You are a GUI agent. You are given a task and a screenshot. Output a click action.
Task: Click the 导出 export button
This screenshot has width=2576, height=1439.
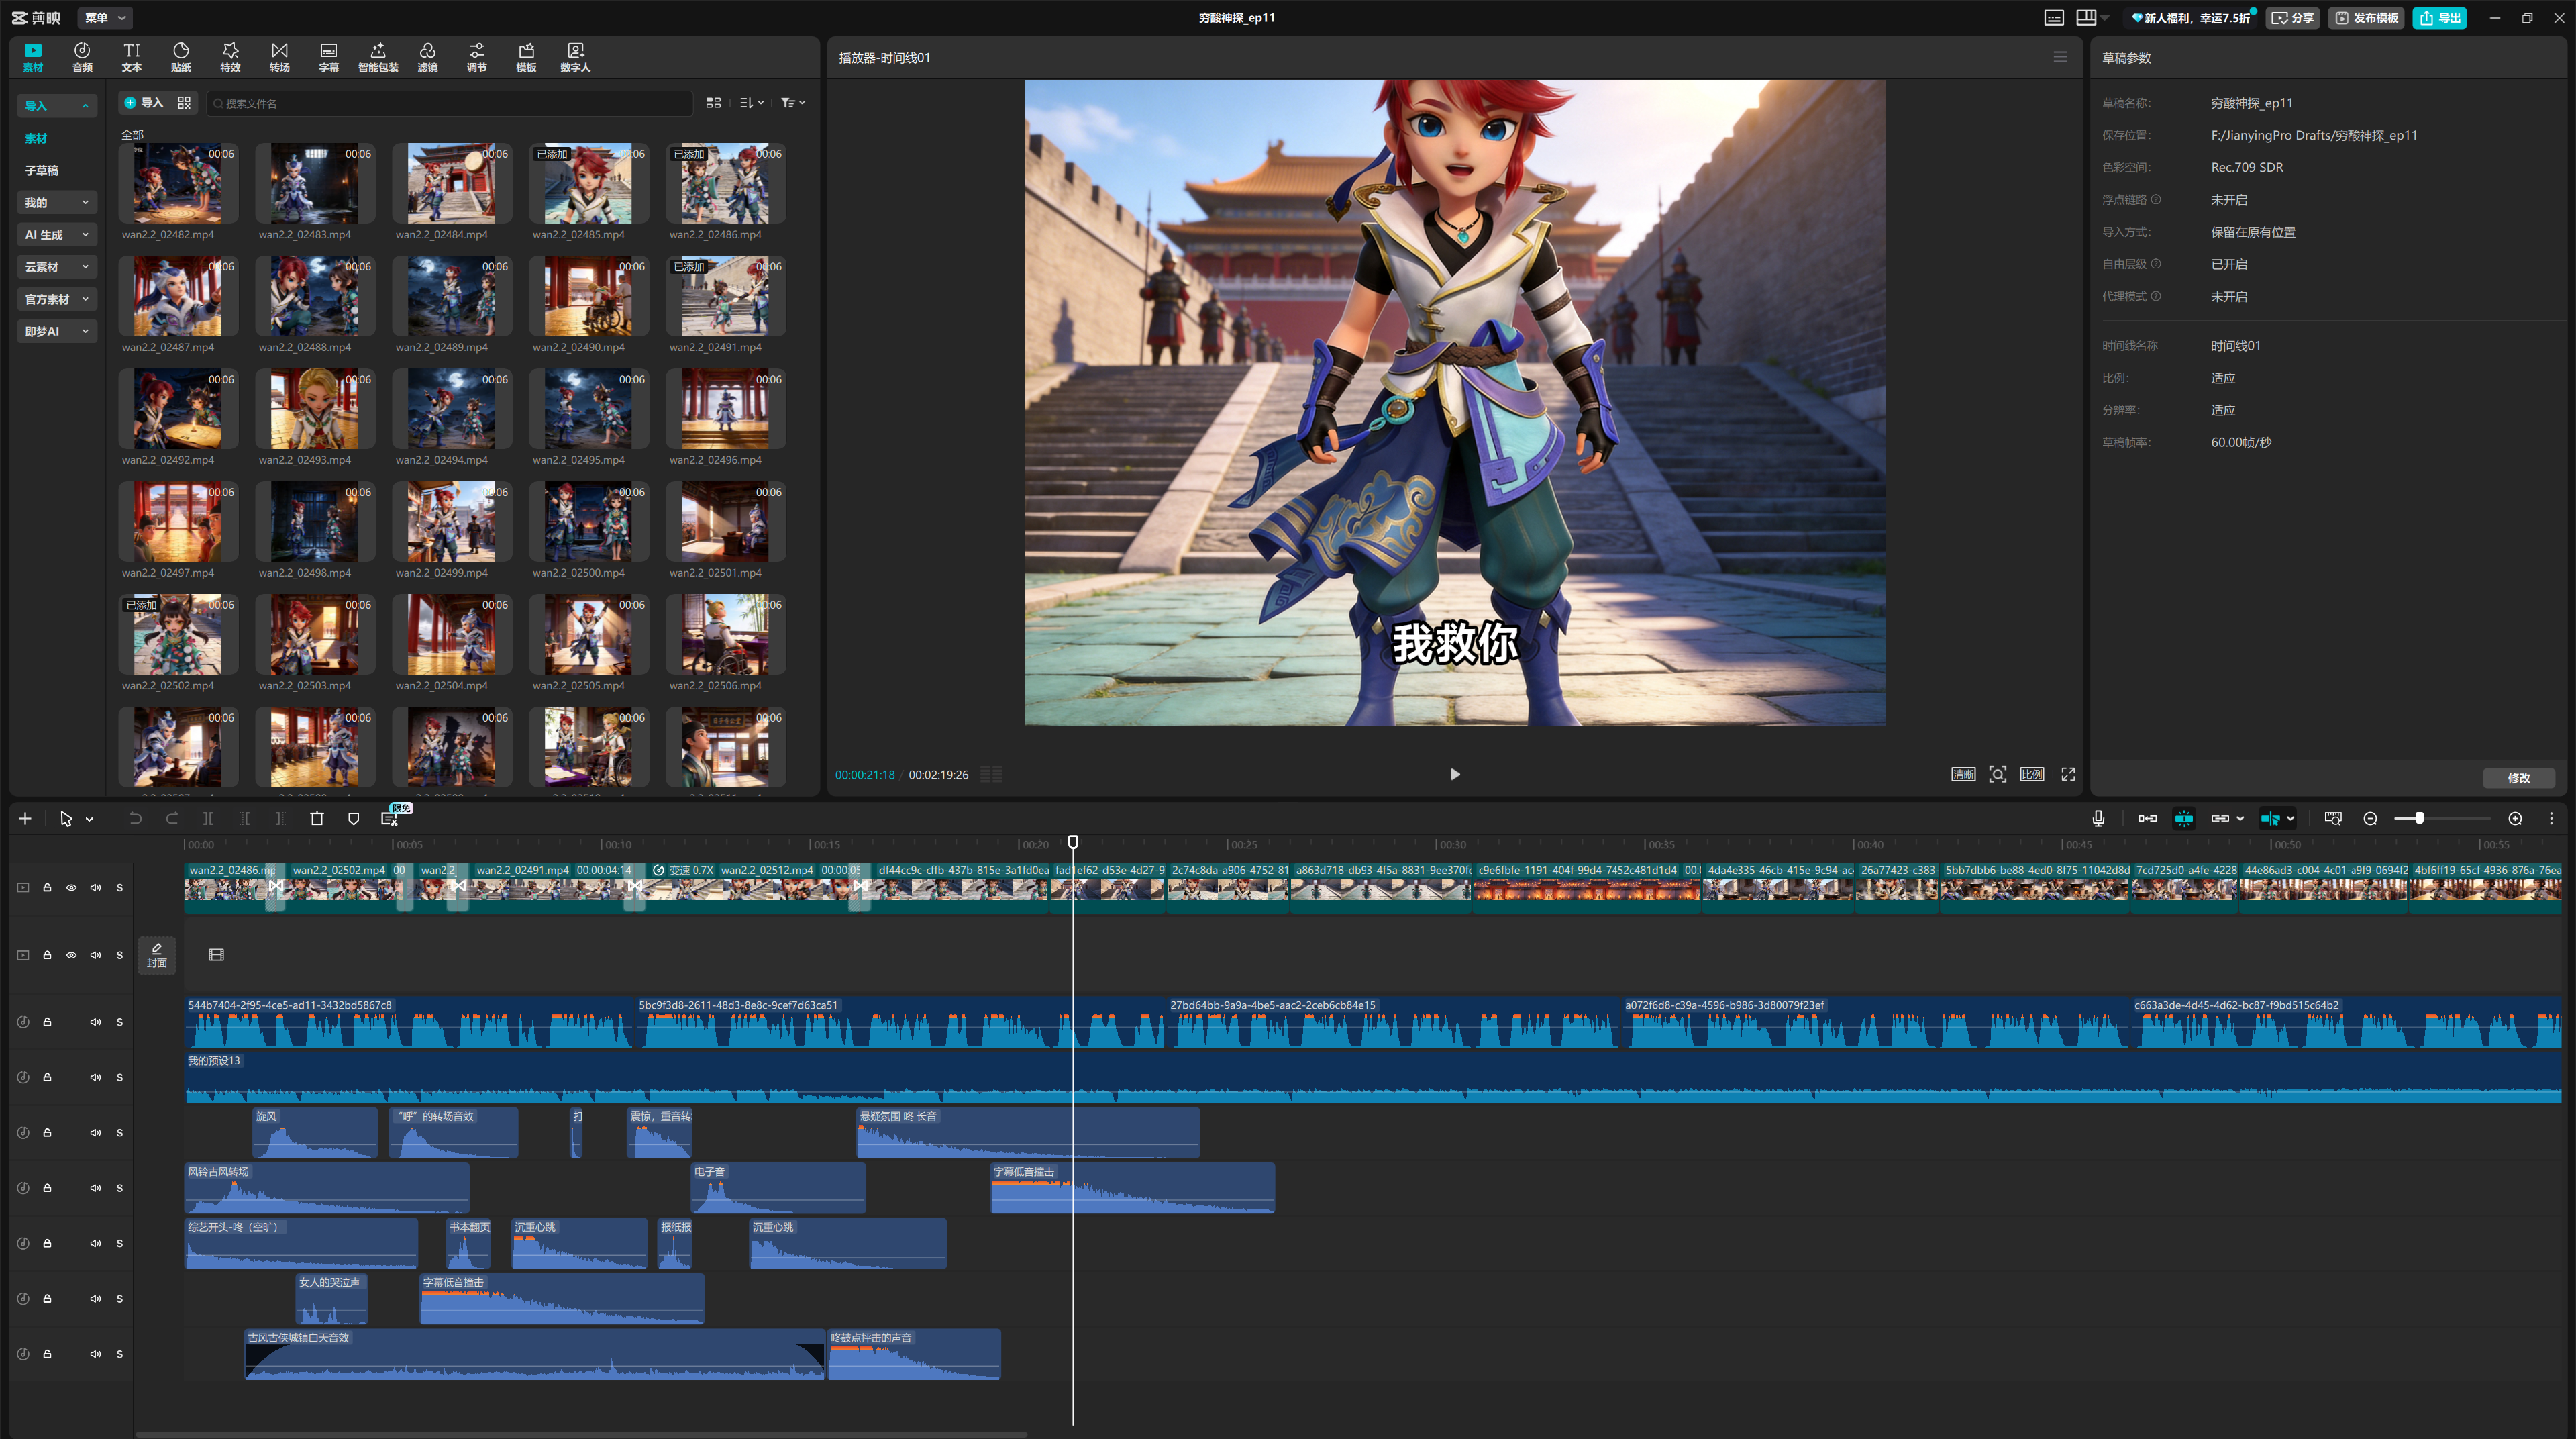(x=2439, y=18)
